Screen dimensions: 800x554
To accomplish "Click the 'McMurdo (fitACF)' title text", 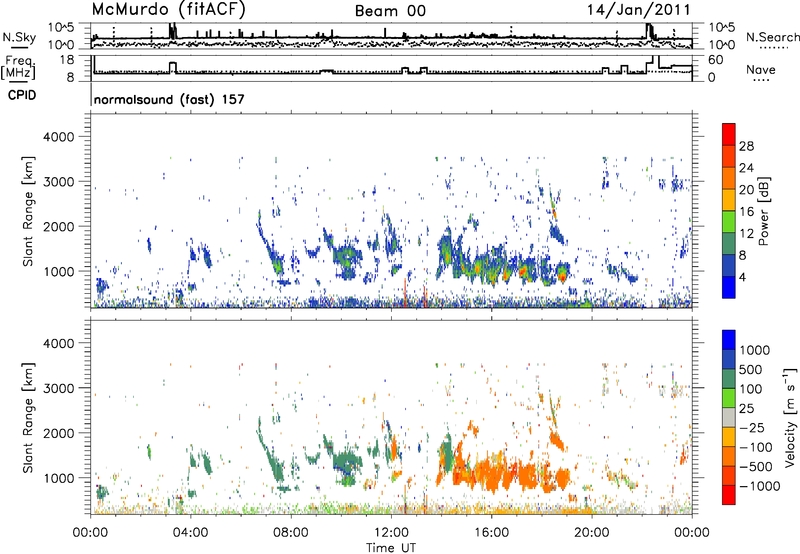I will [168, 10].
